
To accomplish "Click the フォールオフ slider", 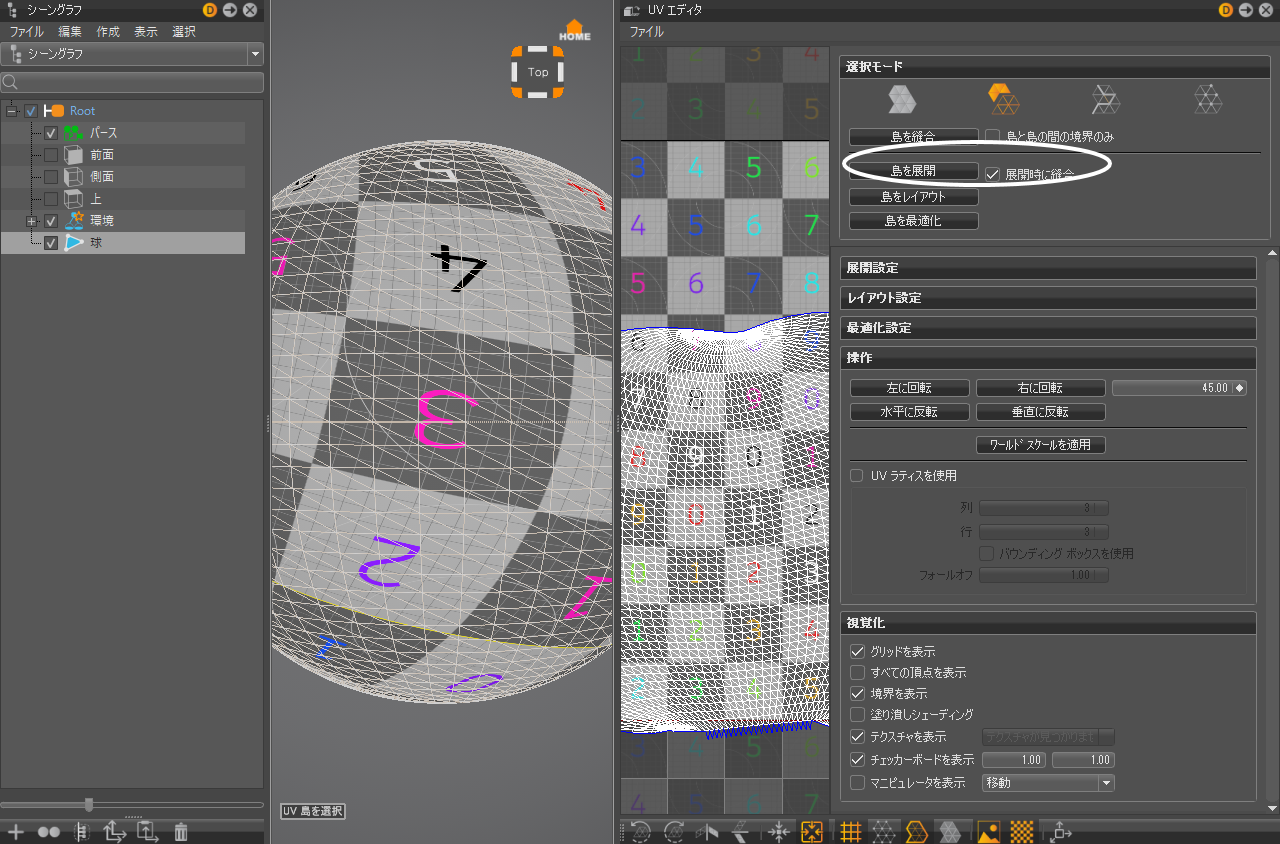I will point(1044,575).
